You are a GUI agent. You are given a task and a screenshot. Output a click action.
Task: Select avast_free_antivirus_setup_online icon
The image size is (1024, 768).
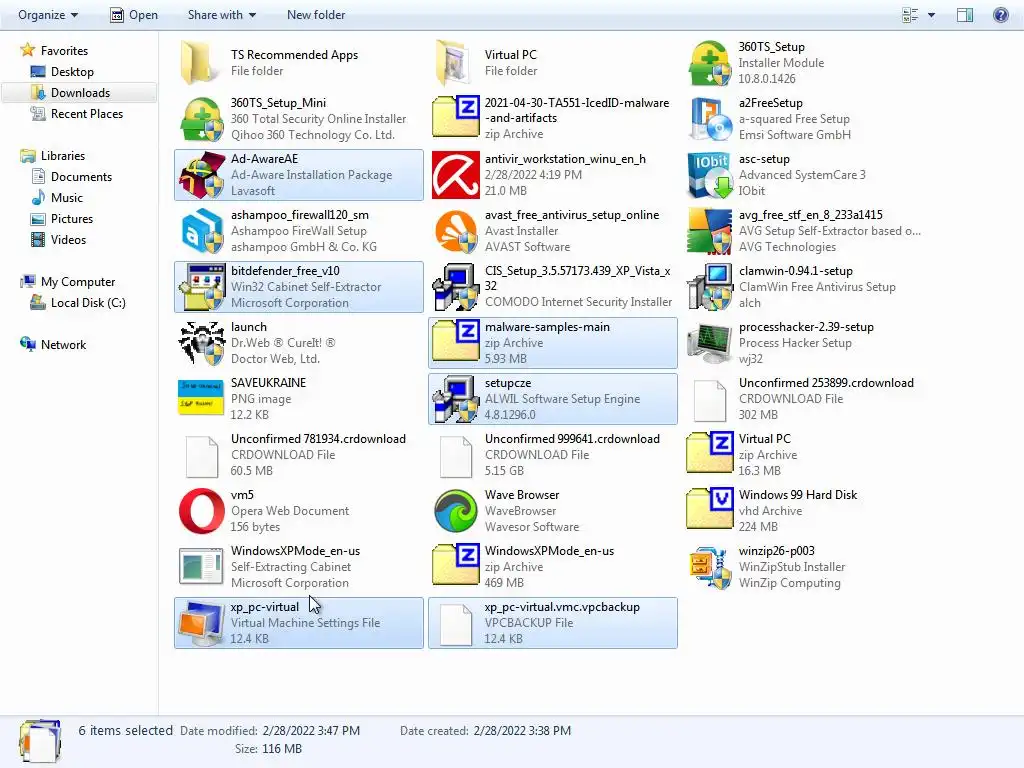[456, 231]
